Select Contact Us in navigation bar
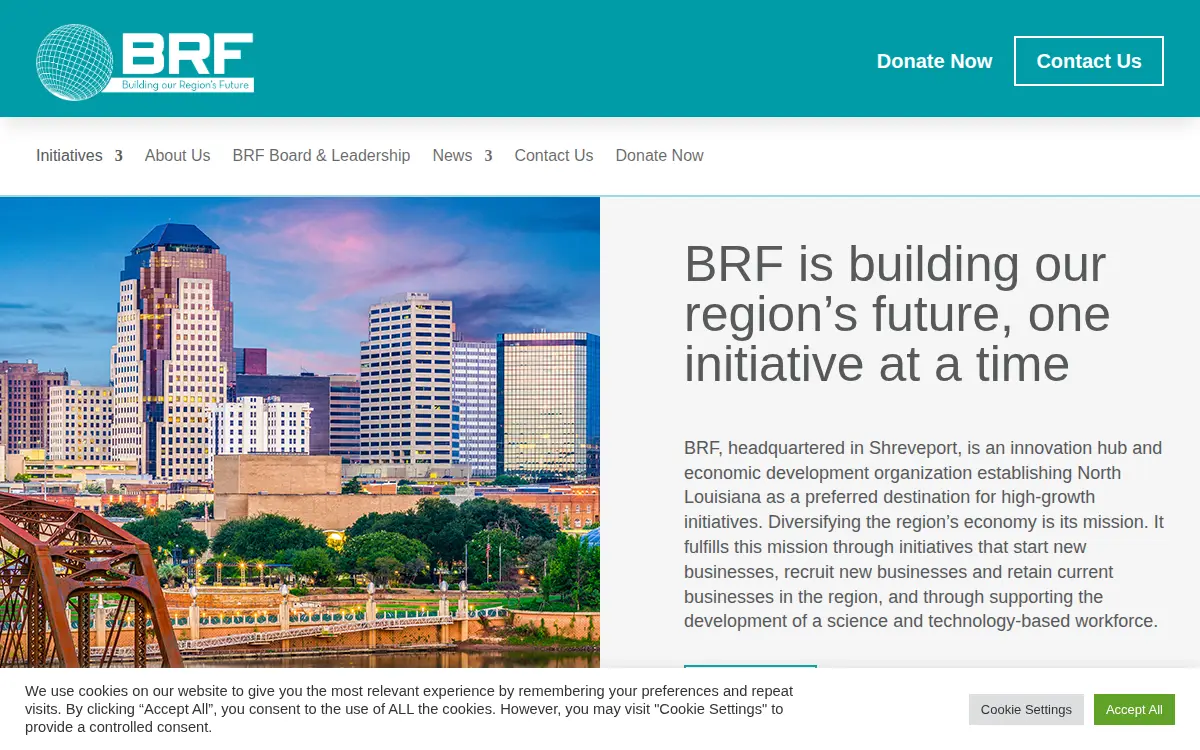The height and width of the screenshot is (750, 1200). [554, 156]
